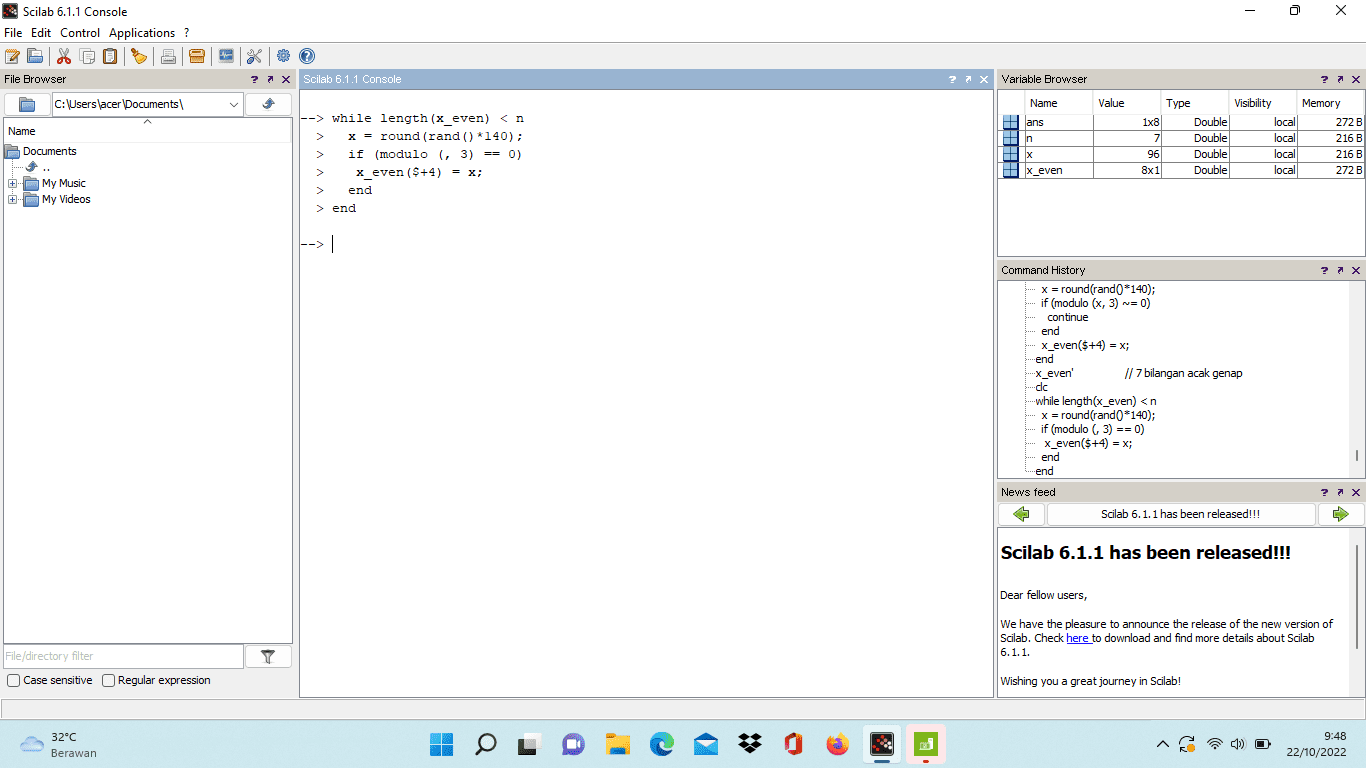1366x768 pixels.
Task: Open Firefox from taskbar
Action: [x=837, y=744]
